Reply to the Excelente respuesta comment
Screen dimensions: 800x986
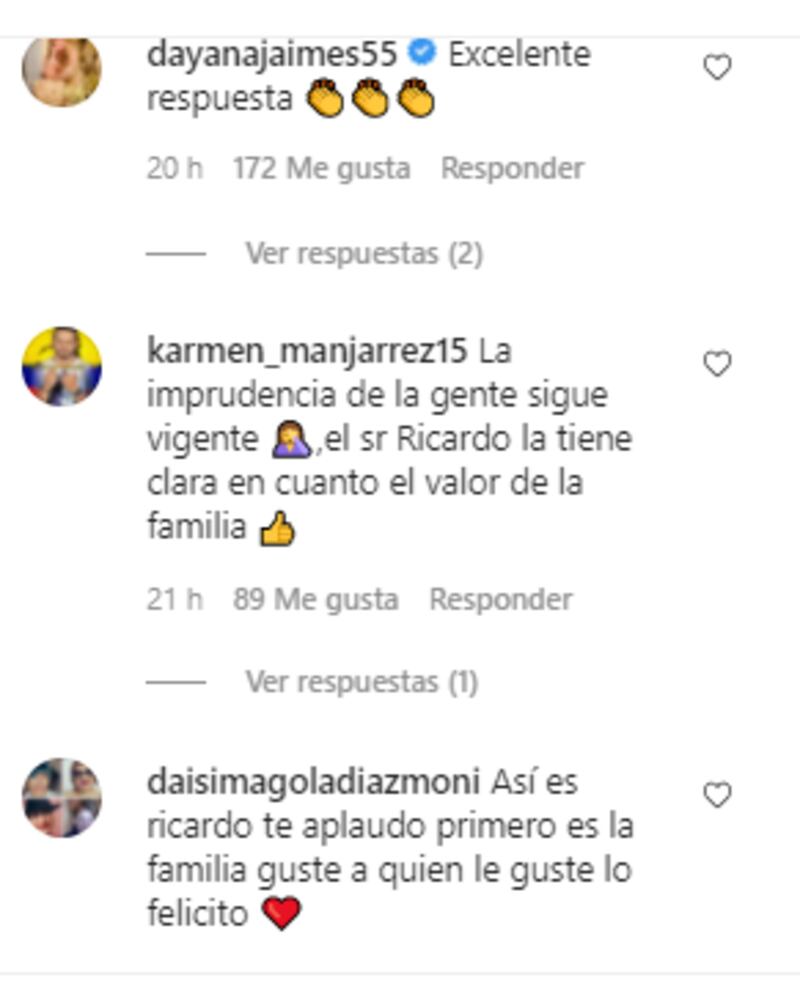tap(513, 168)
